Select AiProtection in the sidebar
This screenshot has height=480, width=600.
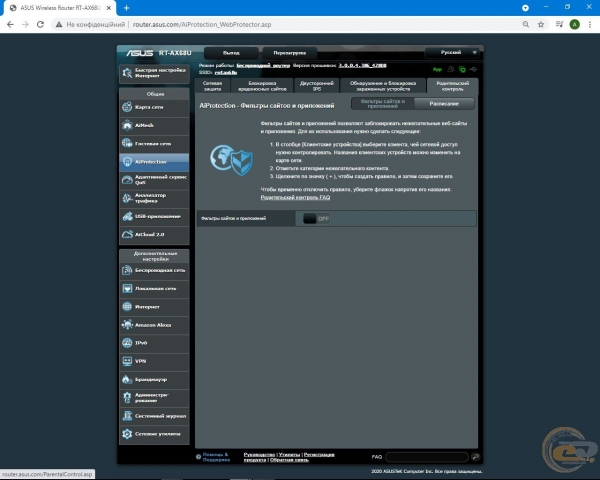[x=154, y=162]
